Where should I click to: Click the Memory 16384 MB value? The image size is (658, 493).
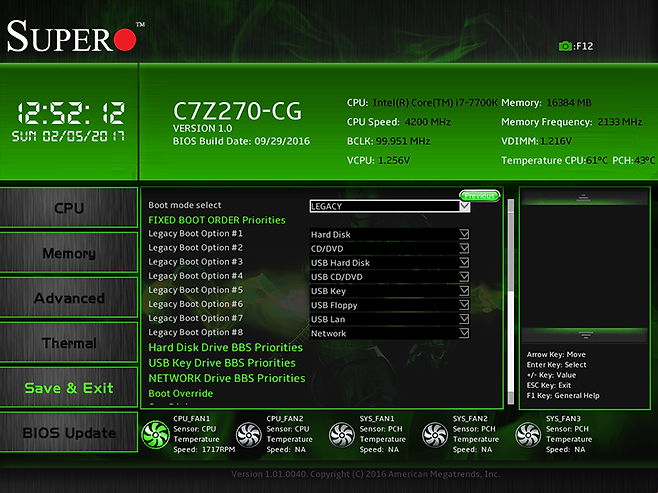pos(569,102)
